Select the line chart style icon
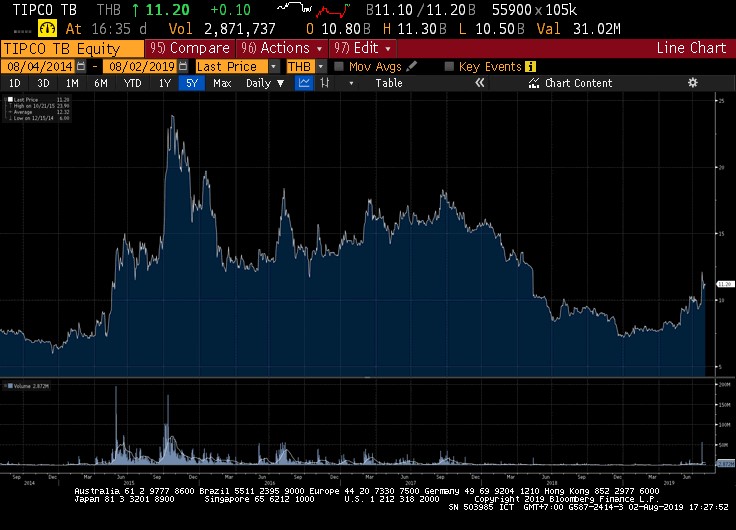The height and width of the screenshot is (530, 736). 304,83
